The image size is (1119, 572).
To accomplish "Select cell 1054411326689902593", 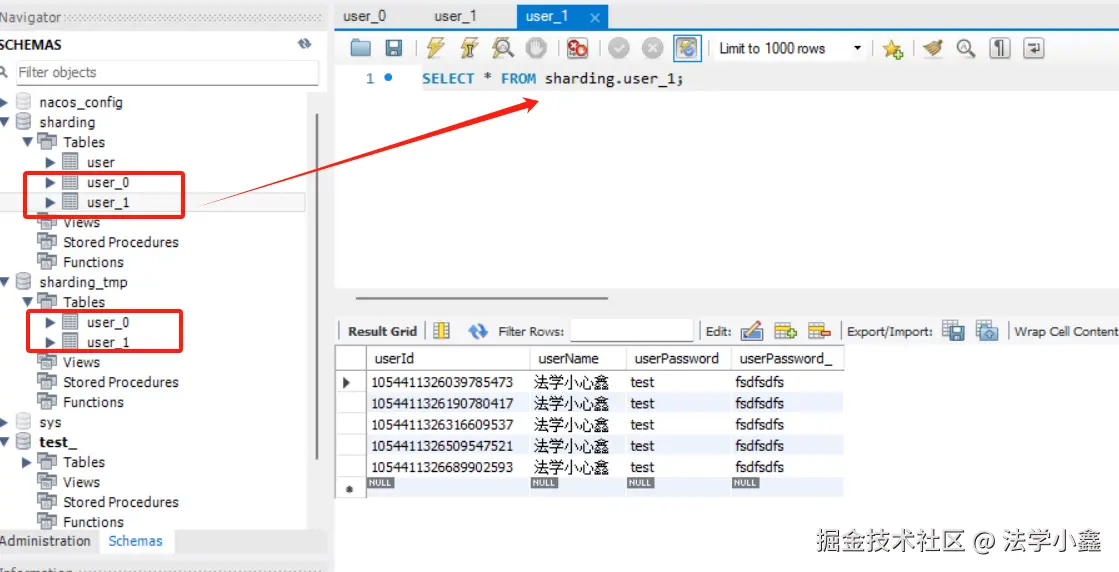I will point(448,467).
